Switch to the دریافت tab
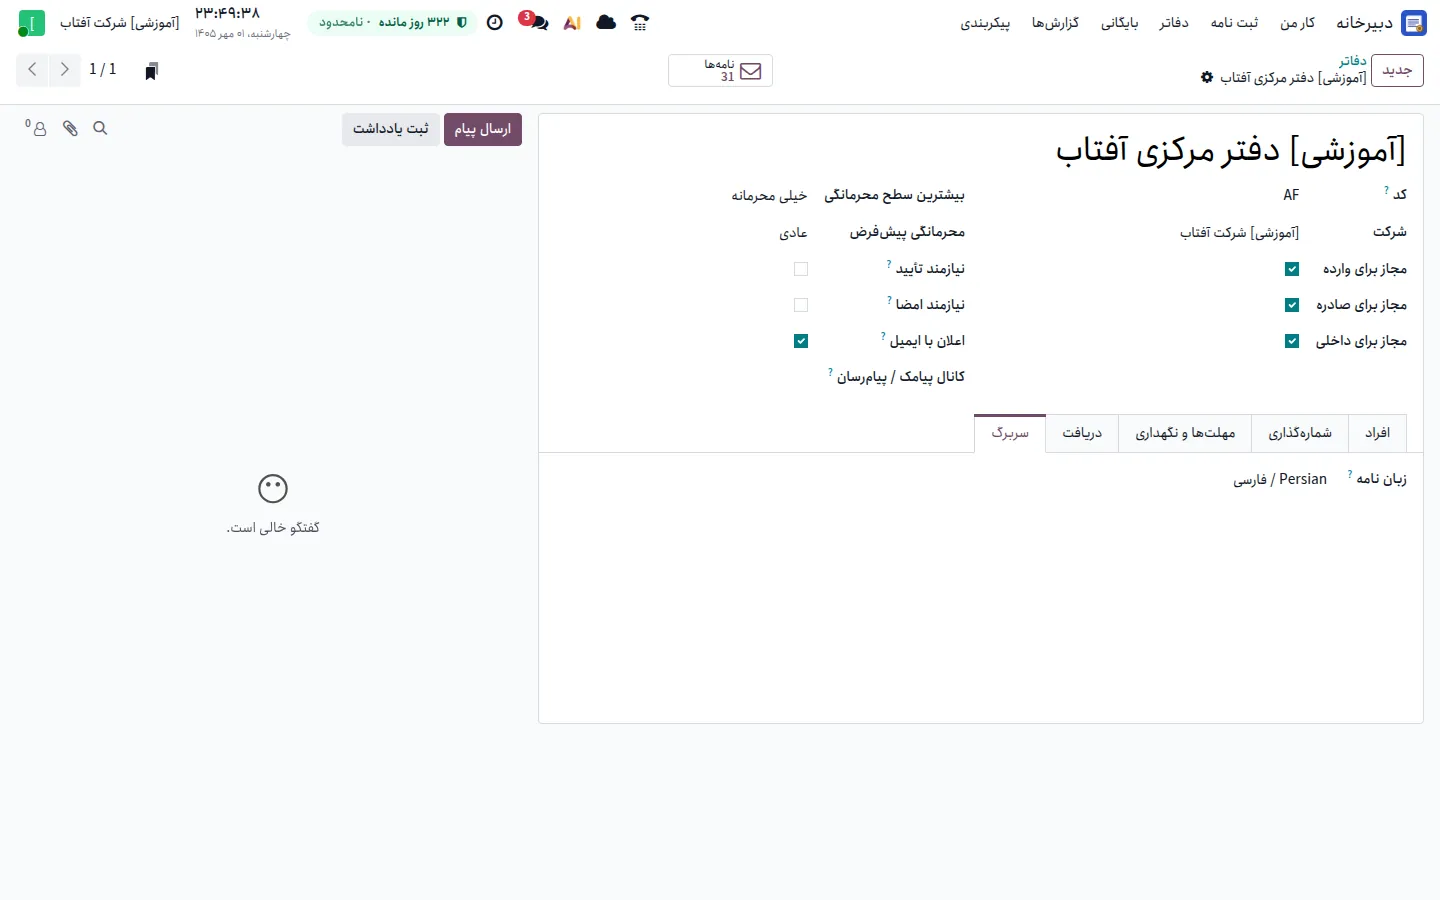Viewport: 1440px width, 900px height. pos(1082,433)
